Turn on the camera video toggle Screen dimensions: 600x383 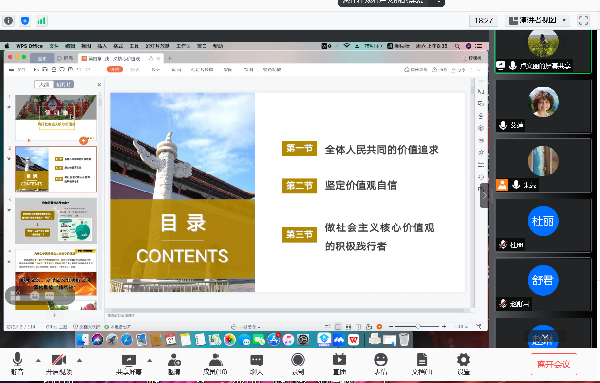coord(59,363)
